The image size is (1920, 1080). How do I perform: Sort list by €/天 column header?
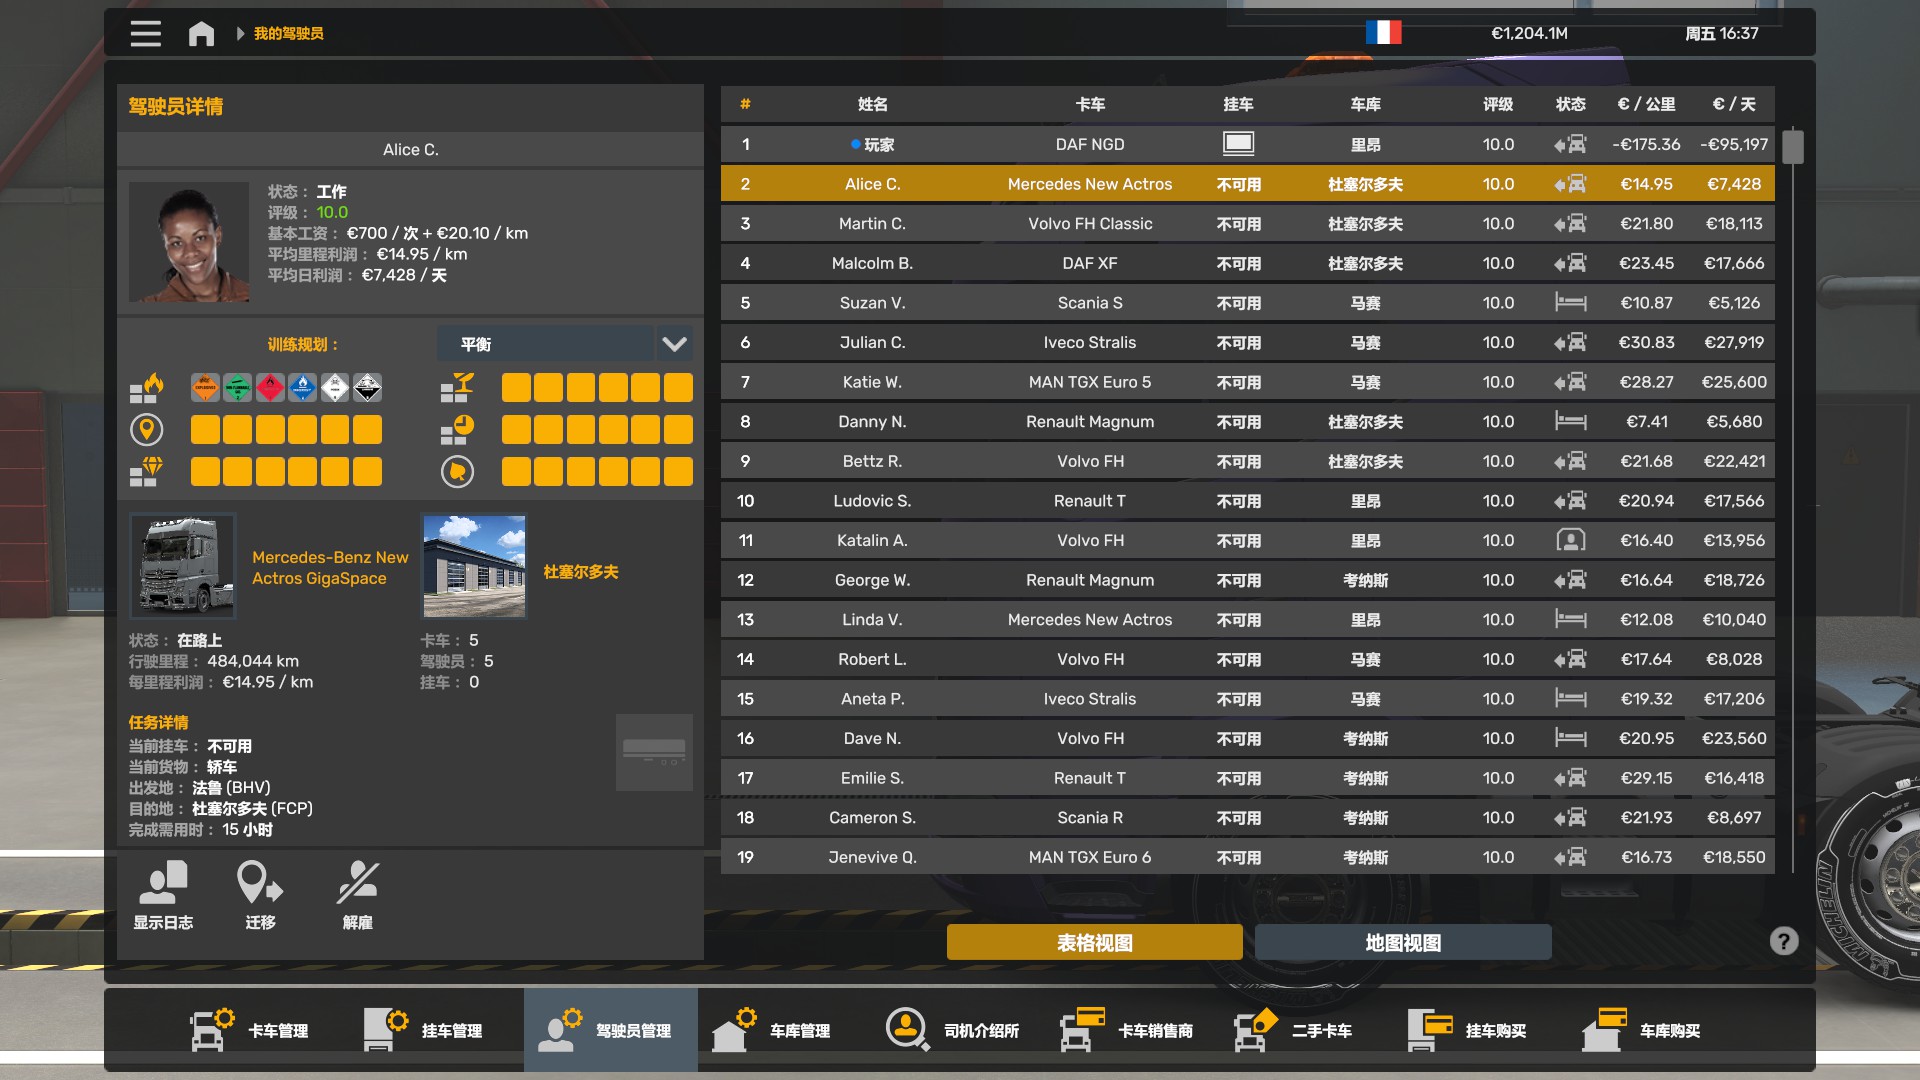click(1733, 104)
